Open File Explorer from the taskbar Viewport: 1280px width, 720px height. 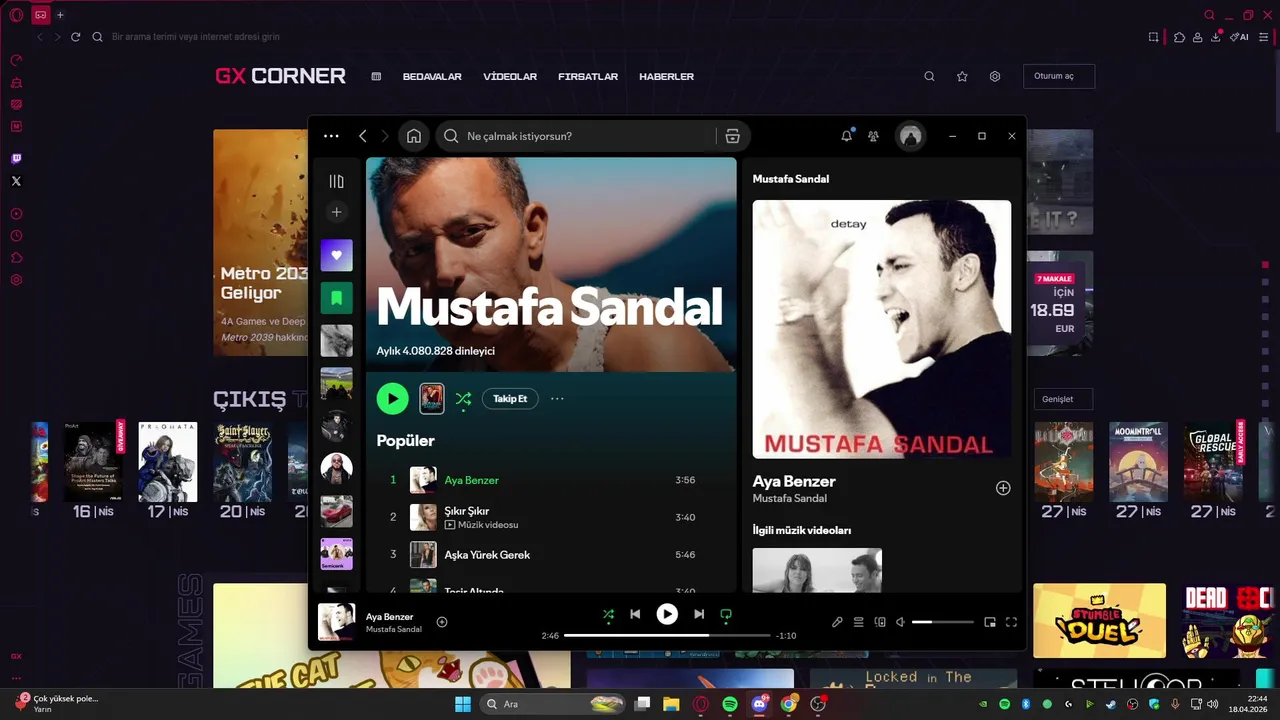coord(671,704)
